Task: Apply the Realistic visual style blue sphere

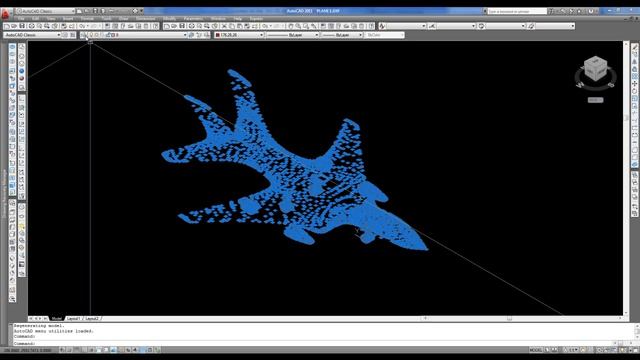Action: click(x=22, y=71)
